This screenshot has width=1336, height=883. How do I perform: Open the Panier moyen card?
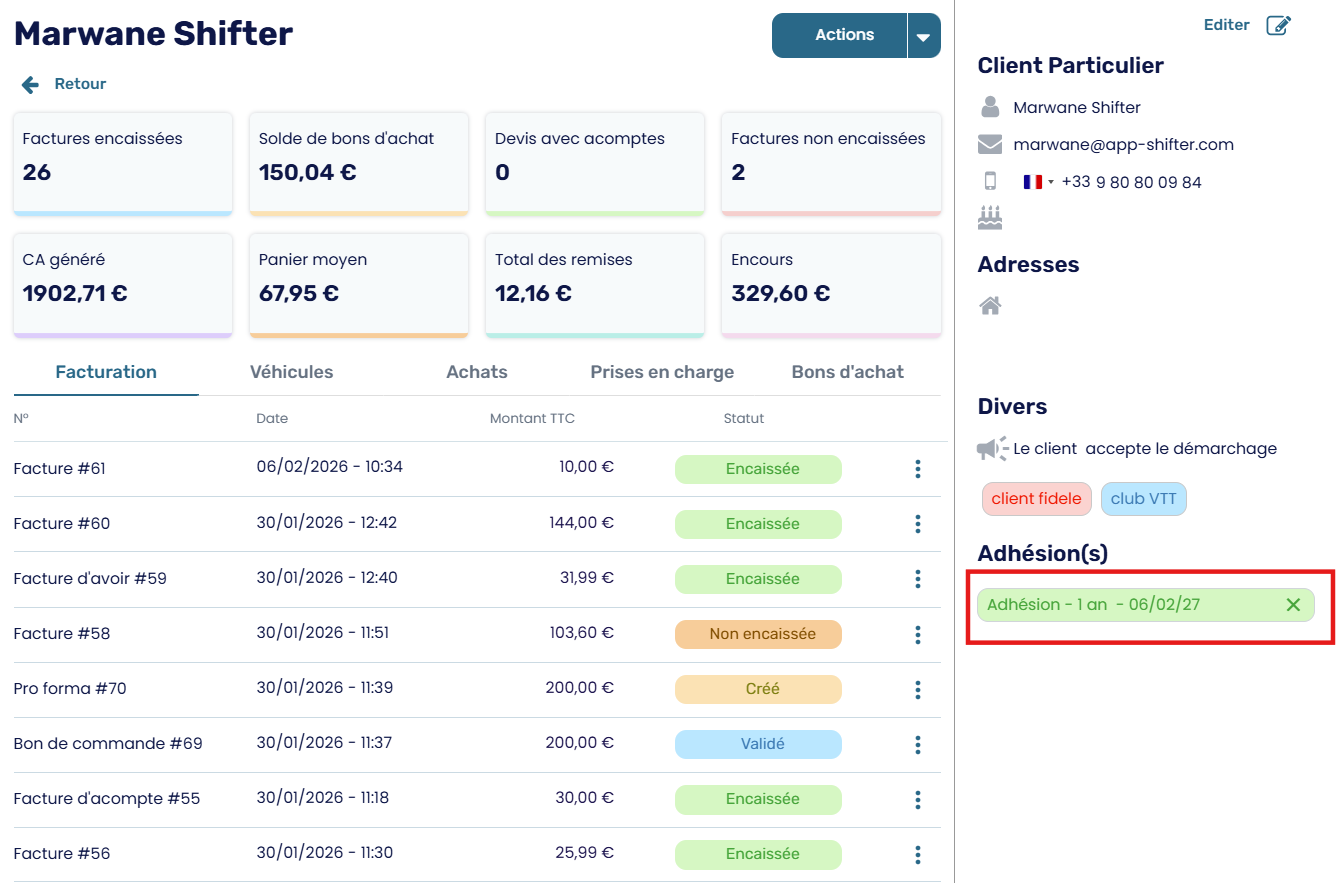pos(359,285)
